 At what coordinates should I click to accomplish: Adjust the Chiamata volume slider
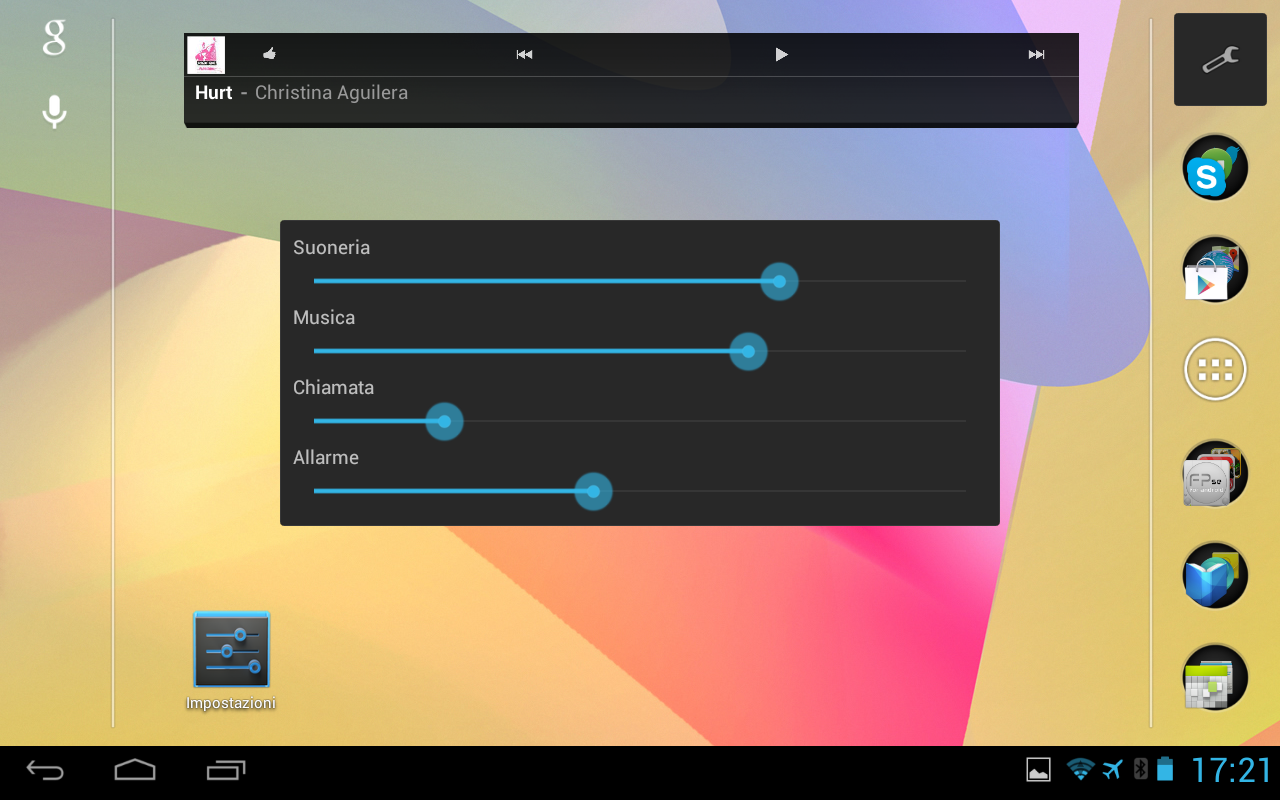(640, 422)
